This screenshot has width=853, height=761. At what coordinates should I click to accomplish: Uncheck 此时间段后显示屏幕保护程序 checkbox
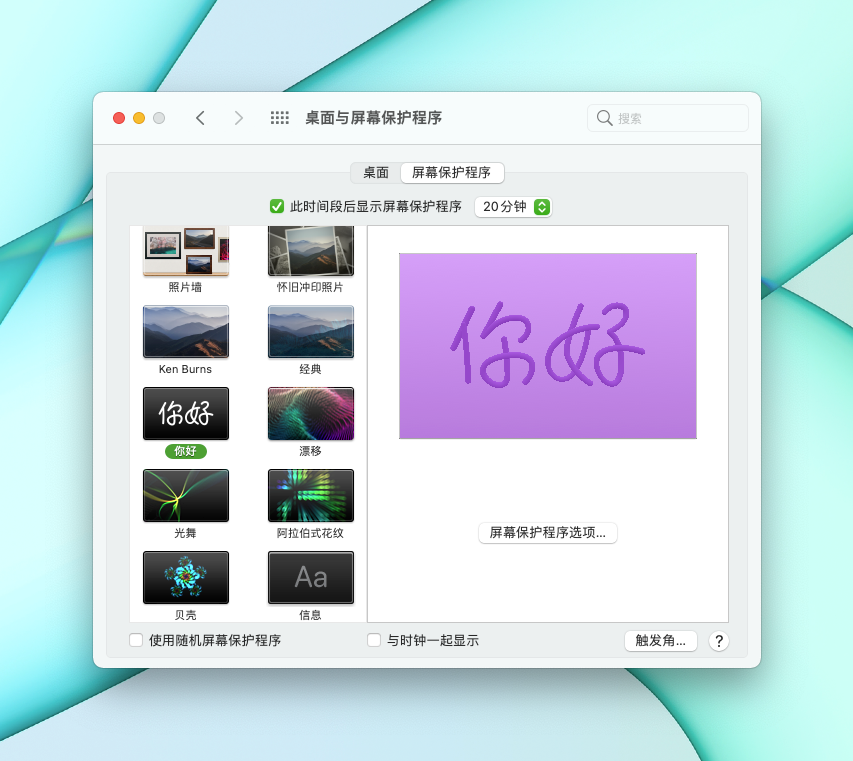tap(277, 207)
